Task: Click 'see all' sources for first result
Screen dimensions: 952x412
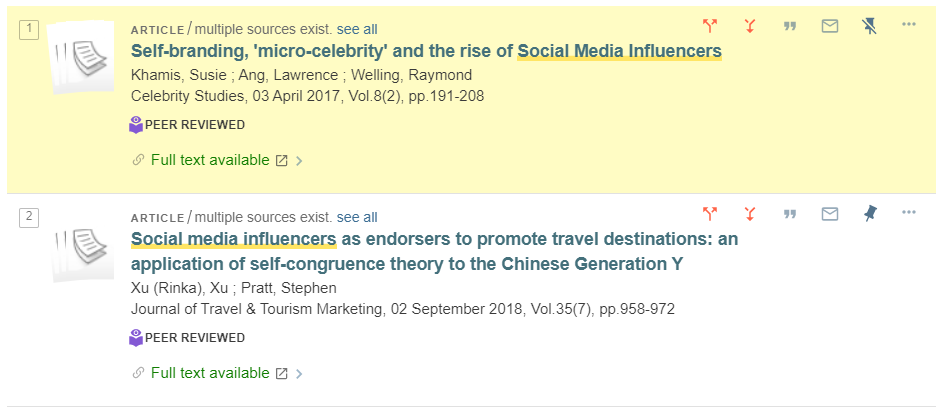Action: [357, 29]
